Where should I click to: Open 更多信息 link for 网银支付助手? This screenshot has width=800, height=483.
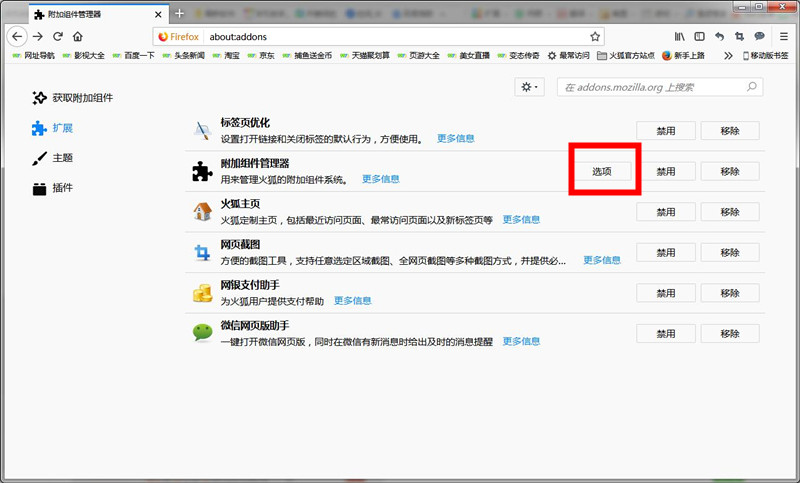tap(352, 300)
